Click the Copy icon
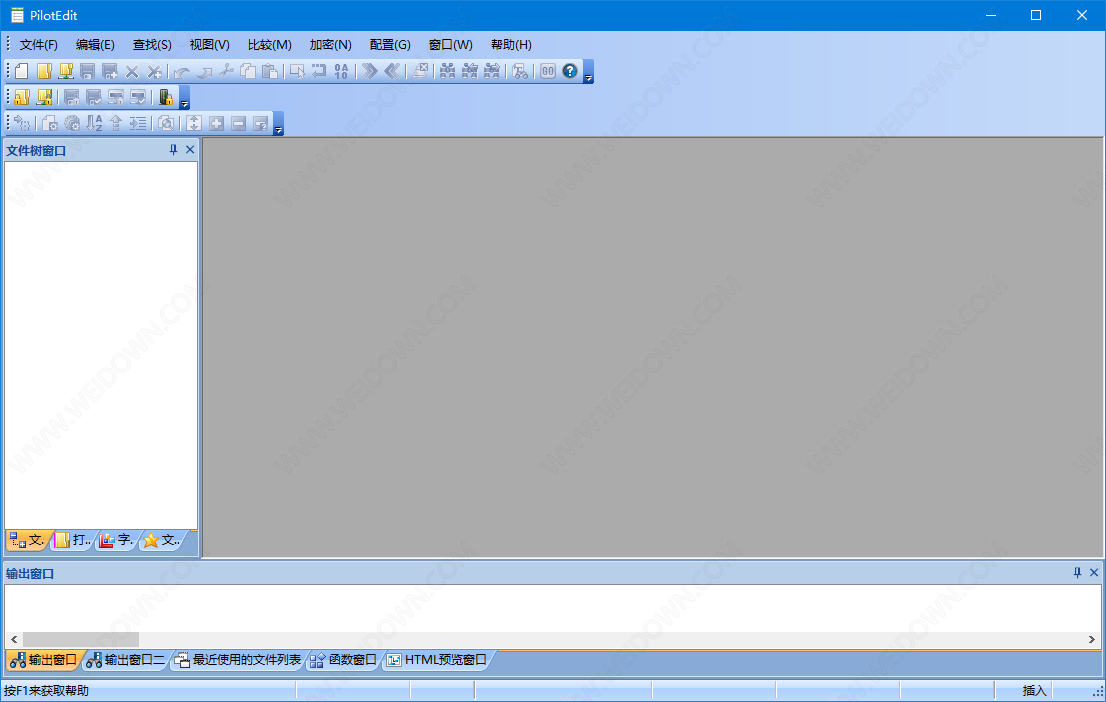 click(248, 71)
